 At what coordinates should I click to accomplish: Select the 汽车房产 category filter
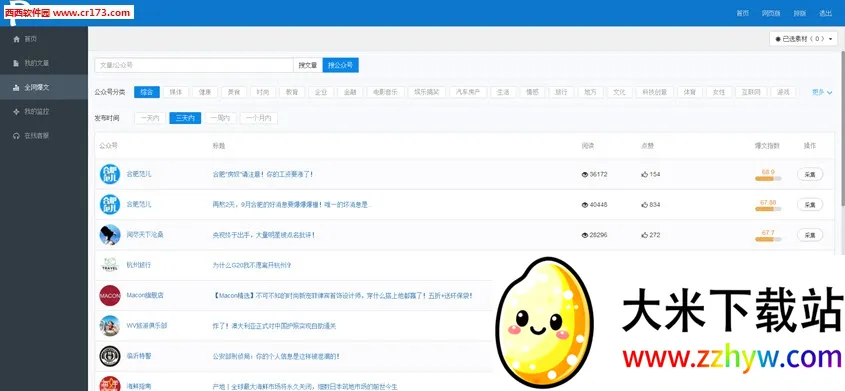point(468,92)
